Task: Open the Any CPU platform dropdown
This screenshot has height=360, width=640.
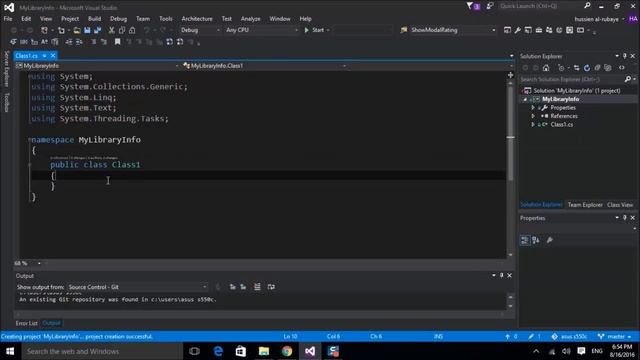Action: click(262, 30)
